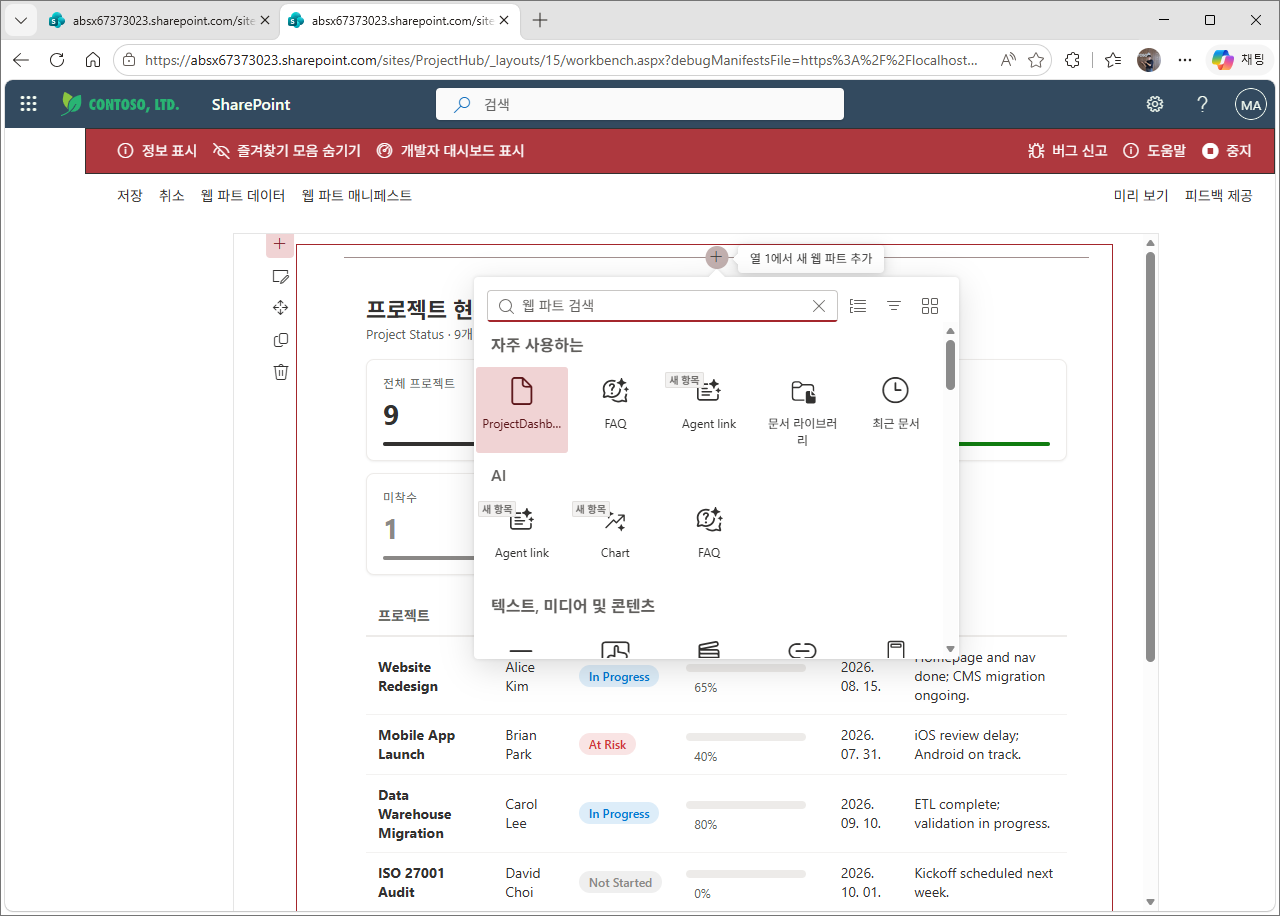Viewport: 1280px width, 916px height.
Task: Choose FAQ under the AI section
Action: (709, 533)
